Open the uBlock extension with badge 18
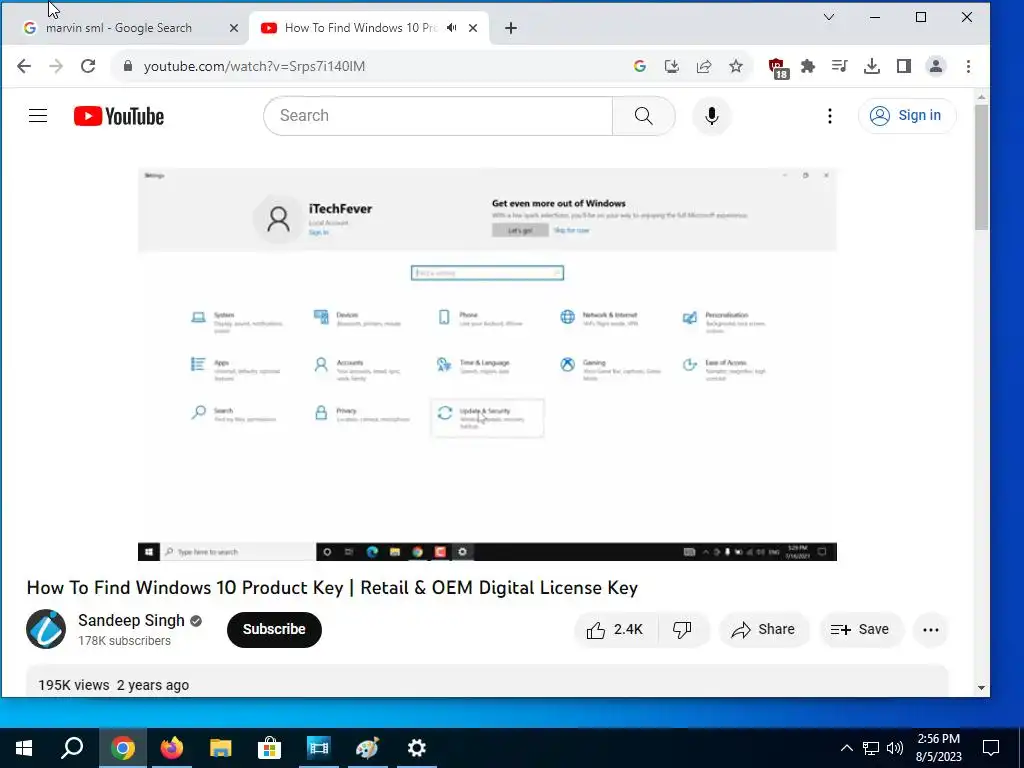Viewport: 1024px width, 768px height. click(x=777, y=67)
